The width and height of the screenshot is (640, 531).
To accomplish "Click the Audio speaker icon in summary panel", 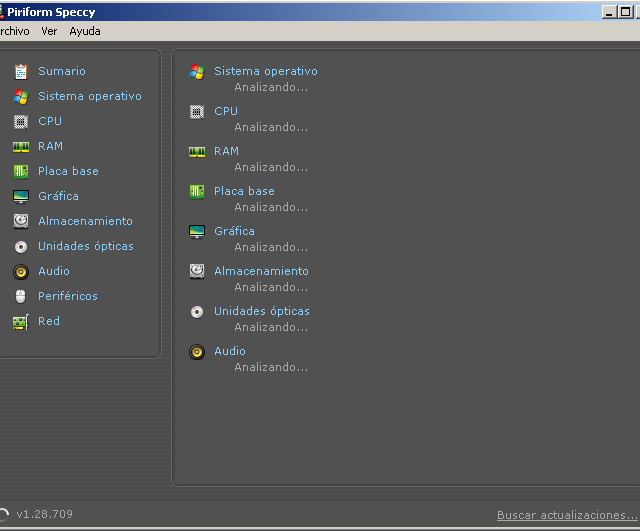I will (197, 352).
